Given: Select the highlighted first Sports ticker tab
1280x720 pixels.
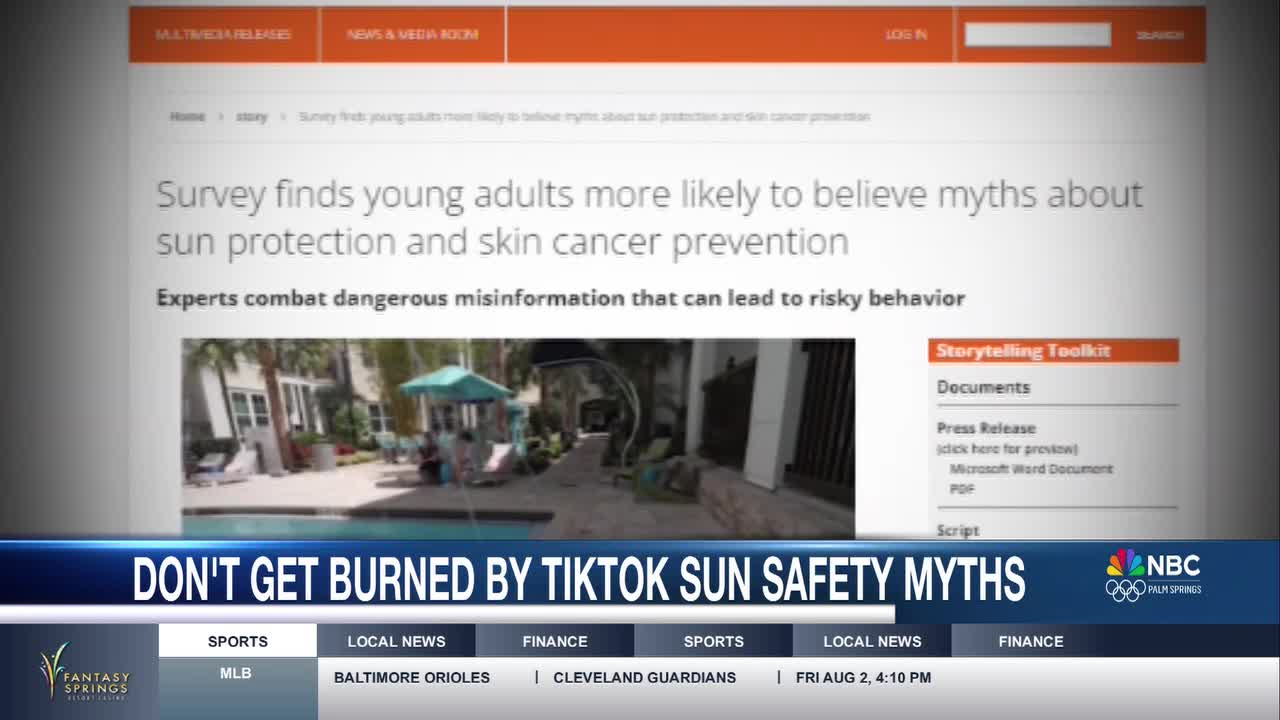Looking at the screenshot, I should (x=238, y=641).
